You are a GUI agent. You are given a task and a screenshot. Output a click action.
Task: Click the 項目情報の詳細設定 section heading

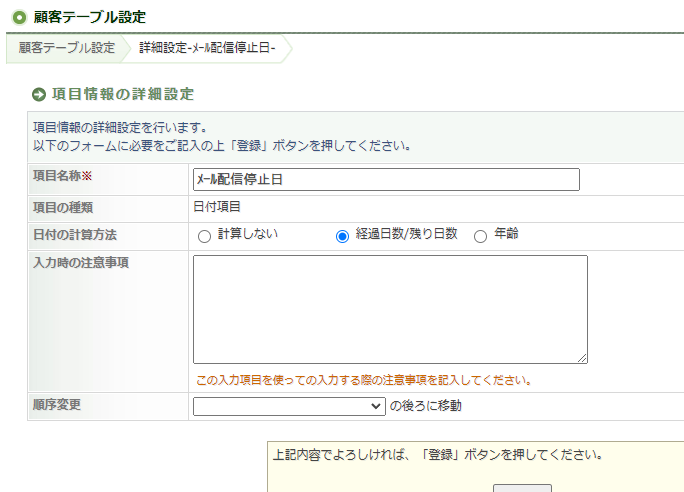coord(122,94)
